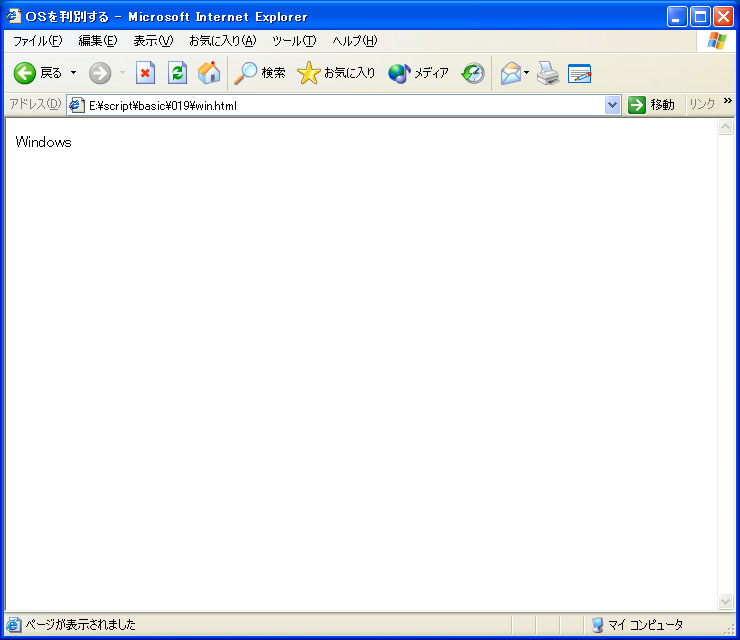
Task: Open the 編集(E) menu
Action: [98, 41]
